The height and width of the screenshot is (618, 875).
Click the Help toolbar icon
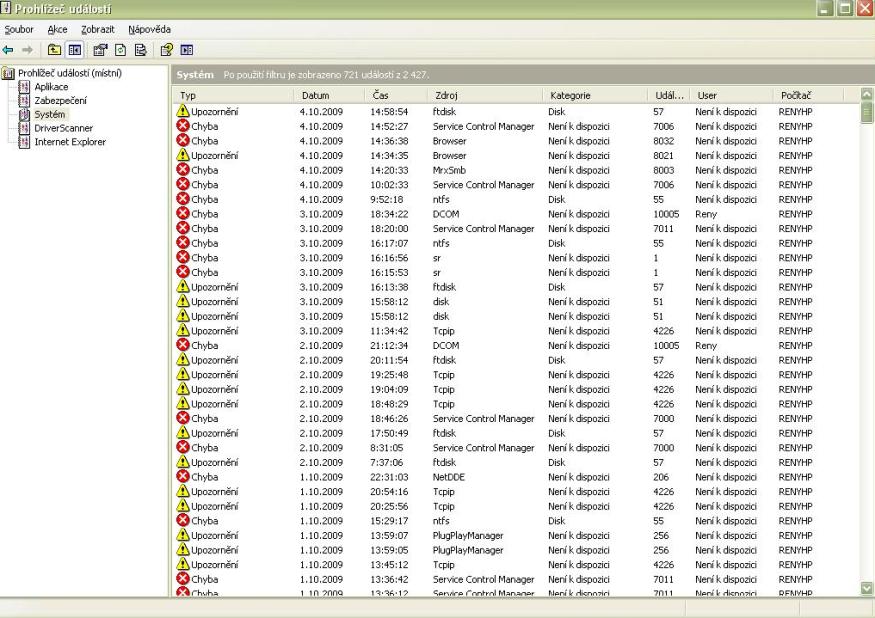167,48
